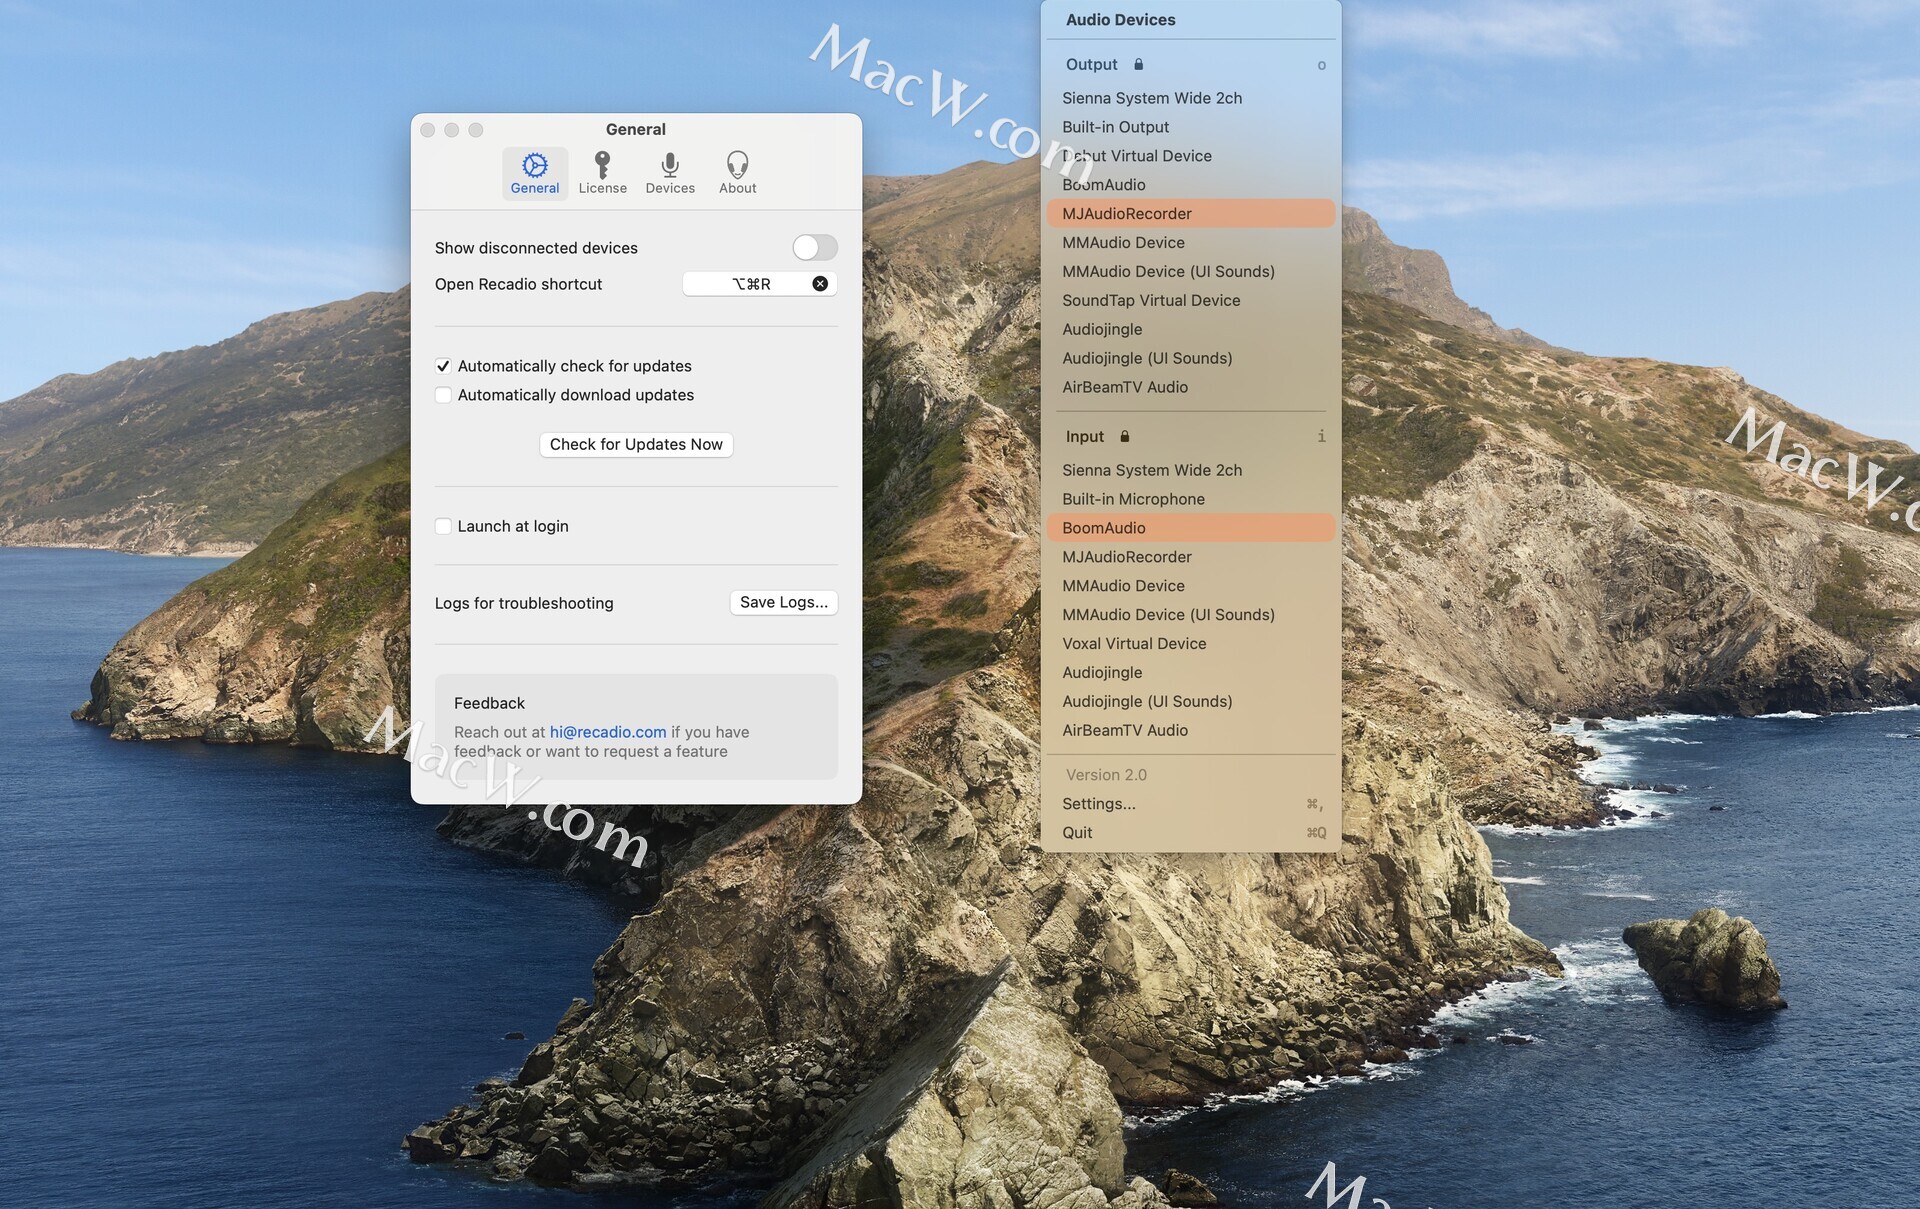
Task: Open the About headphones icon
Action: 737,165
